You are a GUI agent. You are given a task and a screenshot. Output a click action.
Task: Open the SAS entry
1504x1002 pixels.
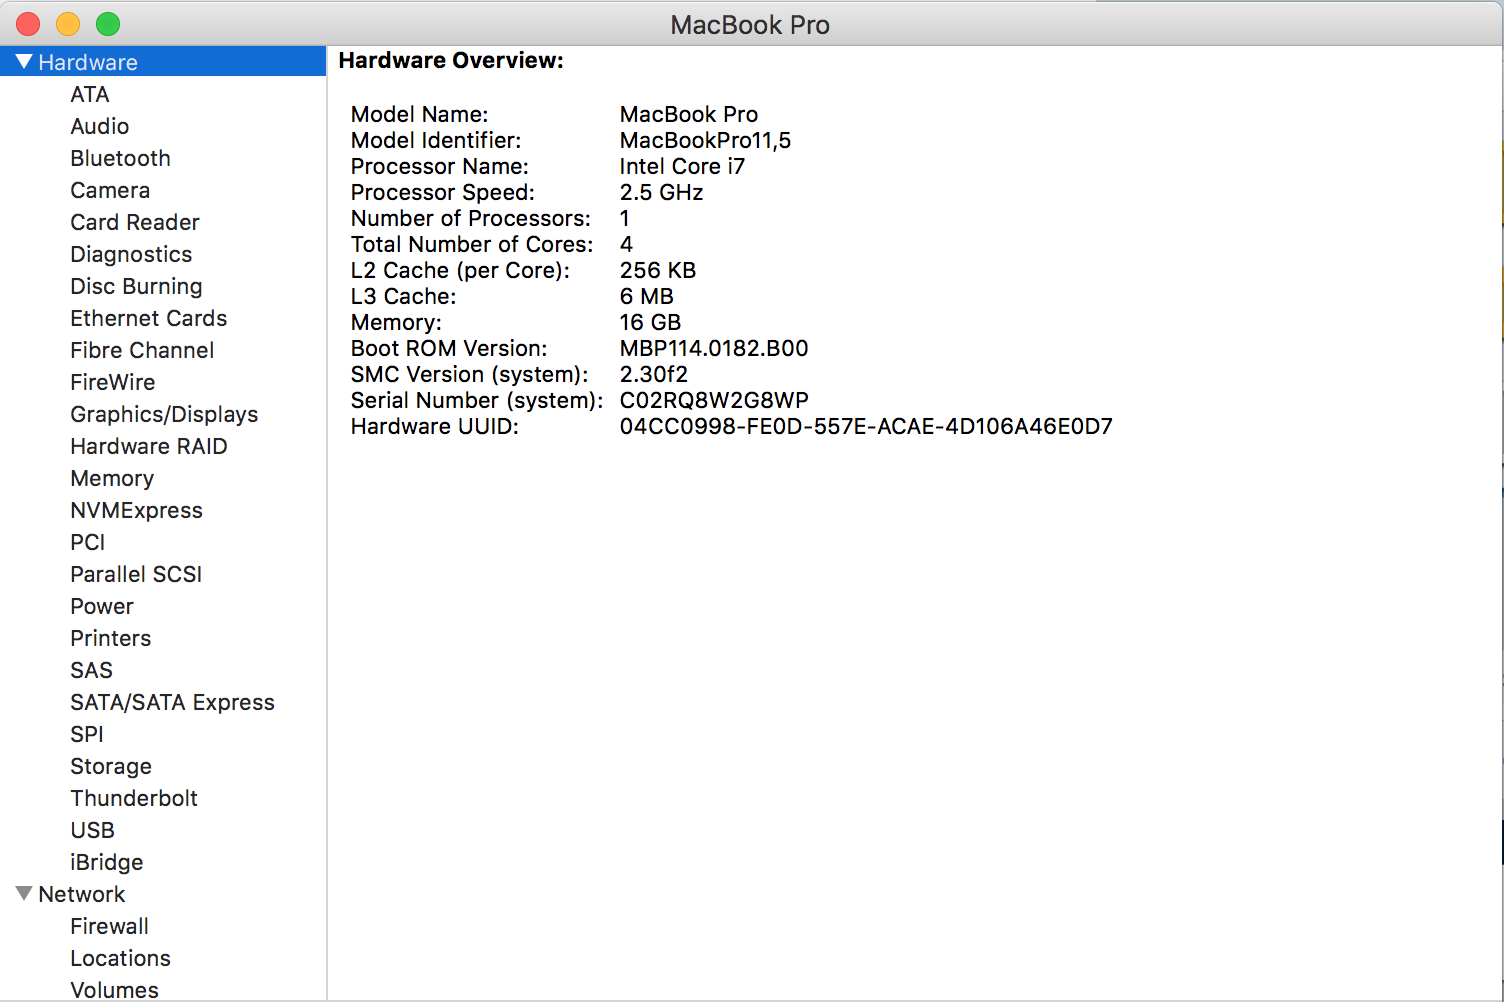(x=91, y=670)
